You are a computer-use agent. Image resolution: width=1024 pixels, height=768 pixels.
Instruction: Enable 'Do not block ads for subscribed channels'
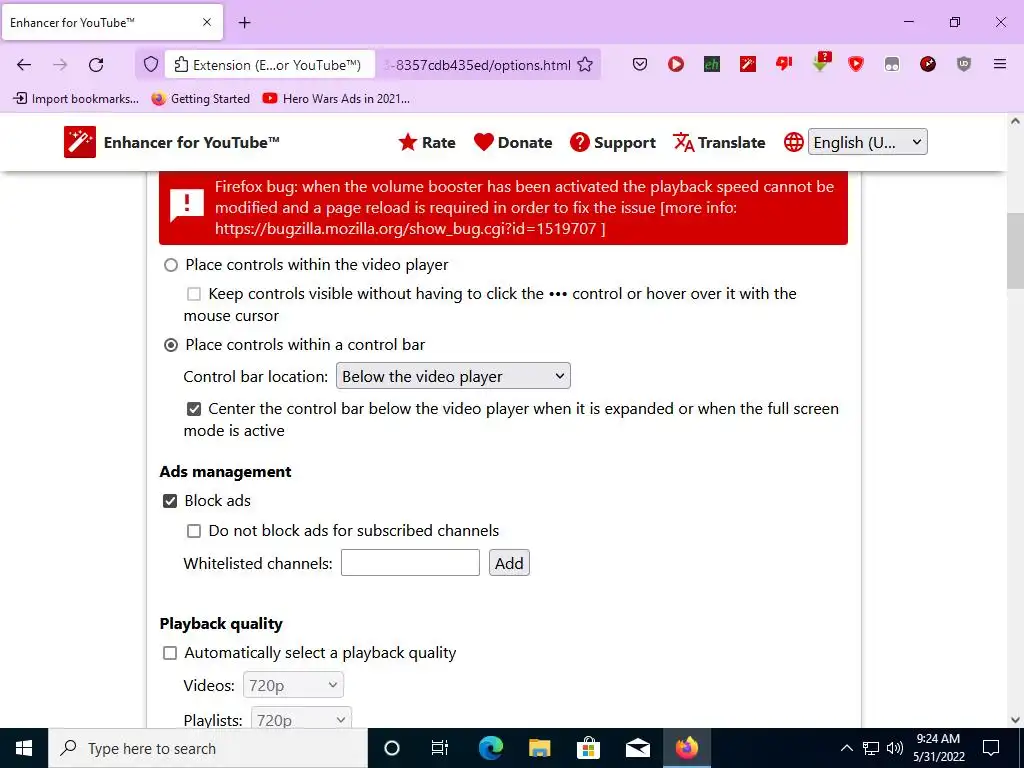[x=194, y=531]
